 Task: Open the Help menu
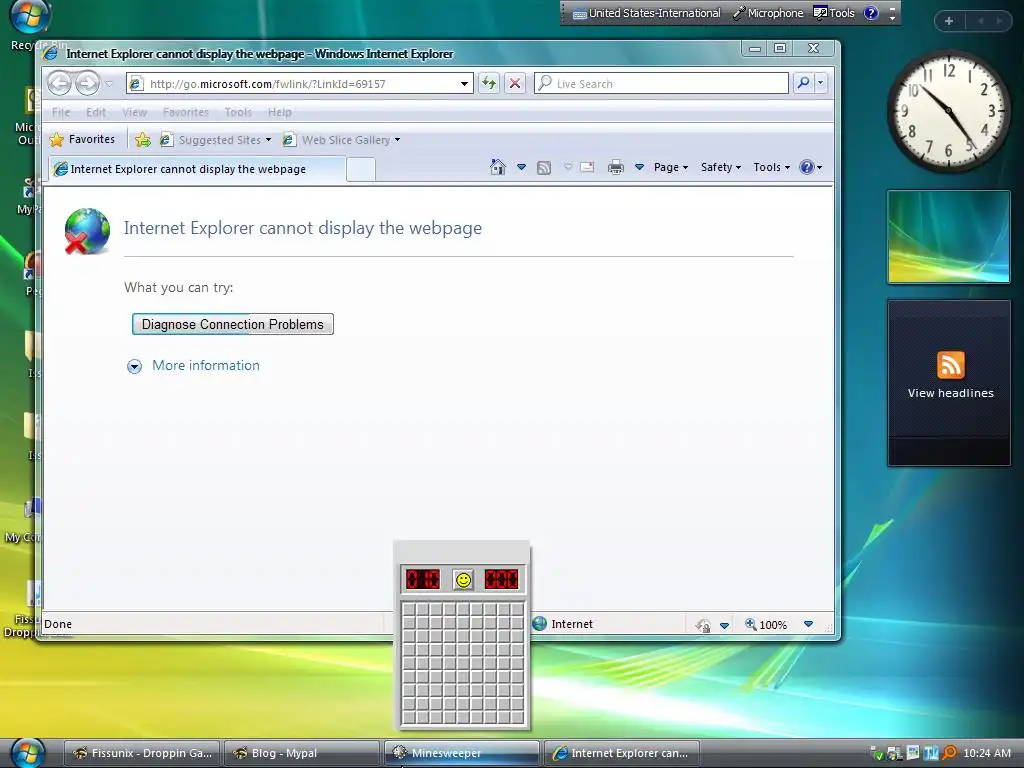[280, 112]
